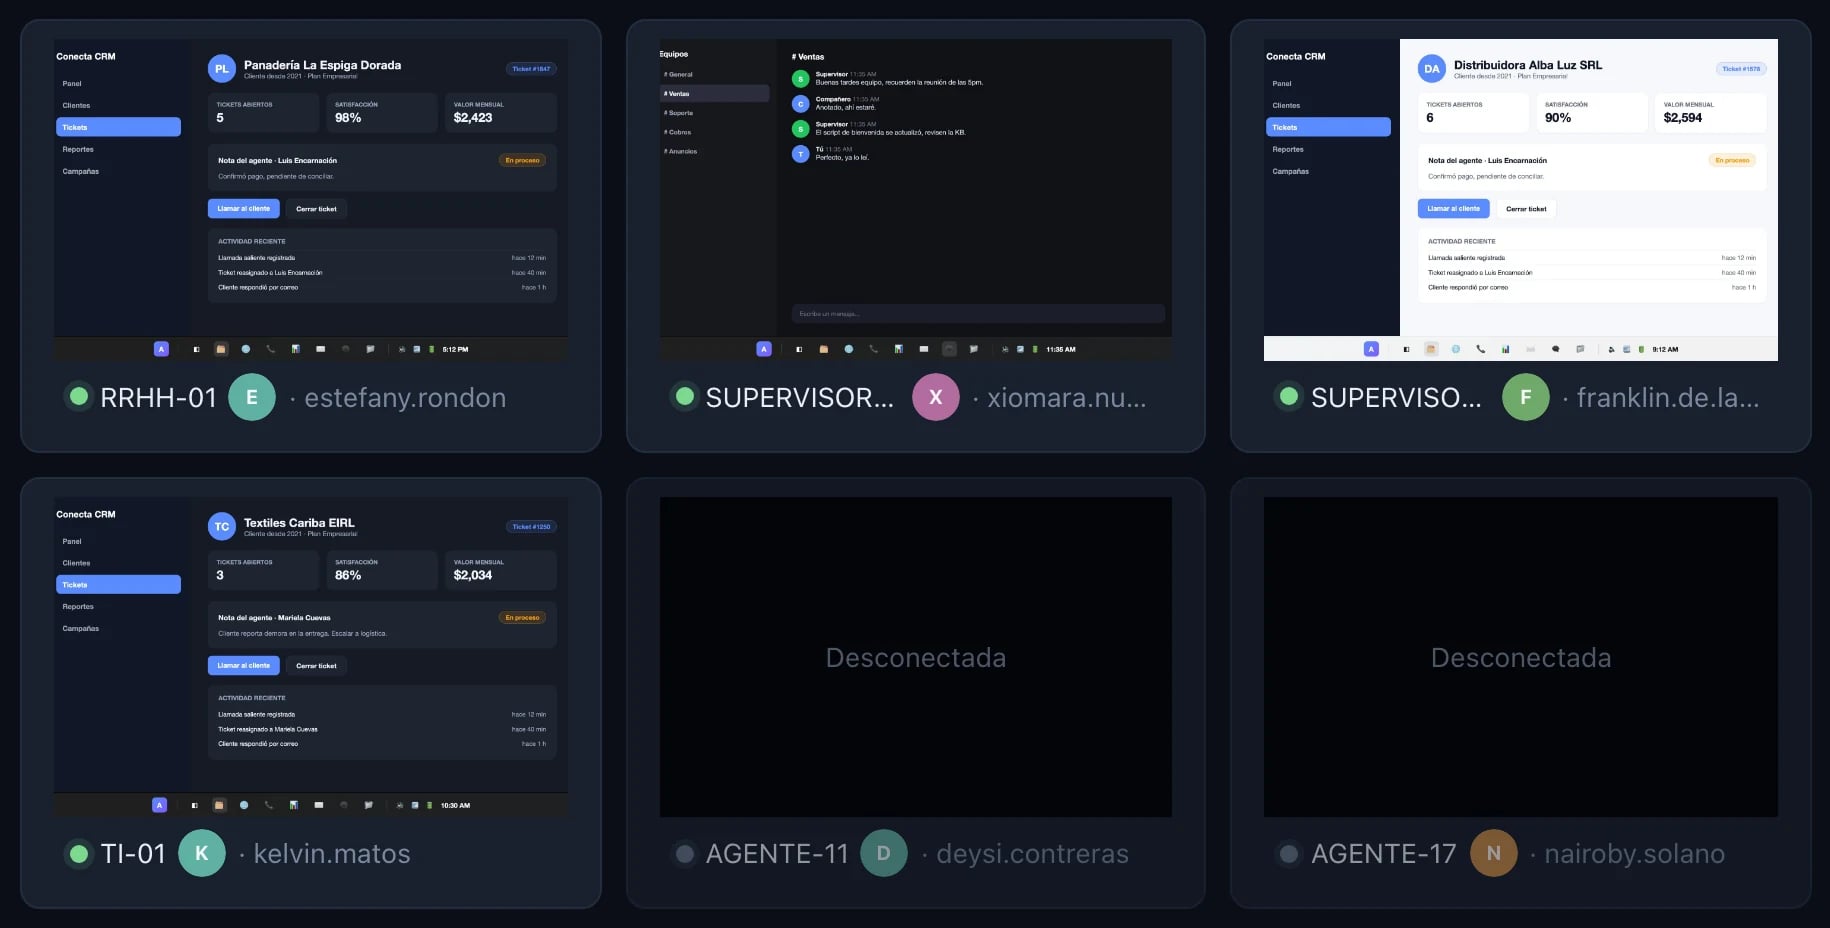Image resolution: width=1830 pixels, height=928 pixels.
Task: Click the purple 'A' launcher in TI-01's taskbar
Action: tap(159, 805)
